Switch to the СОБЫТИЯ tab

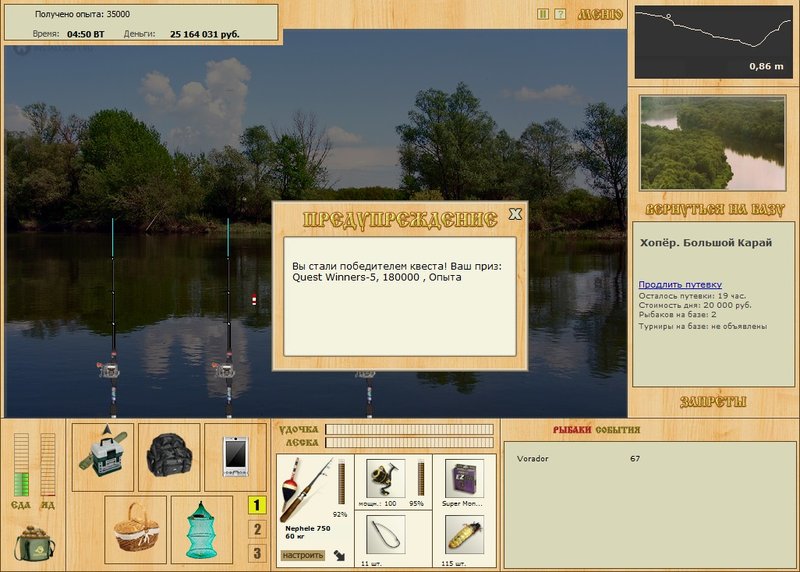pos(617,430)
